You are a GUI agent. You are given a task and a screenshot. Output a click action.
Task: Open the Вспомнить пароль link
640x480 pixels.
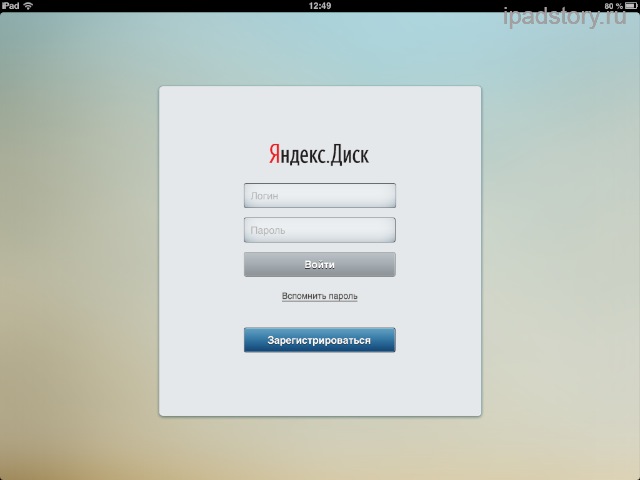pyautogui.click(x=320, y=296)
